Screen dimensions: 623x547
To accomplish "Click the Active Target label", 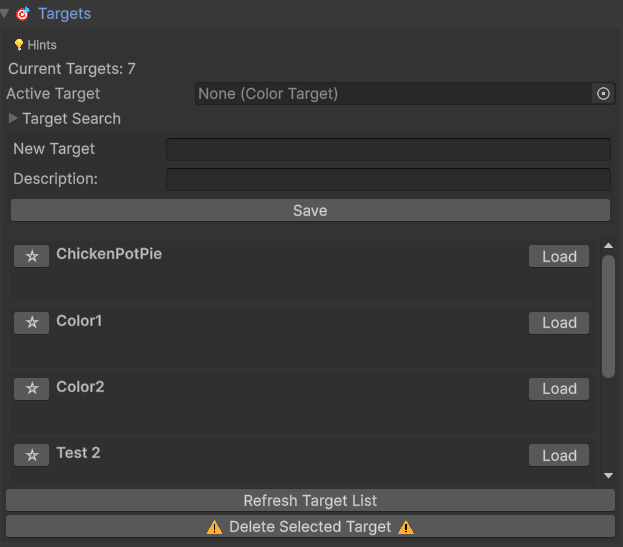I will (53, 94).
